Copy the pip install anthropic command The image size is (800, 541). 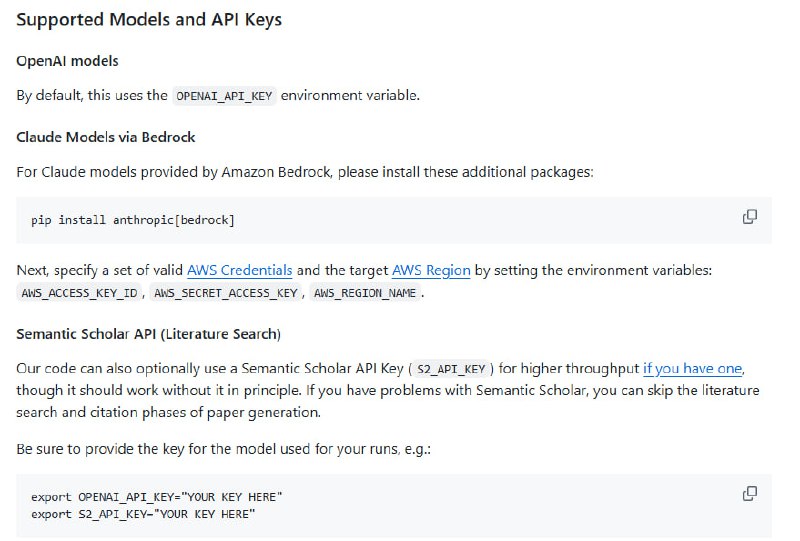tap(749, 217)
